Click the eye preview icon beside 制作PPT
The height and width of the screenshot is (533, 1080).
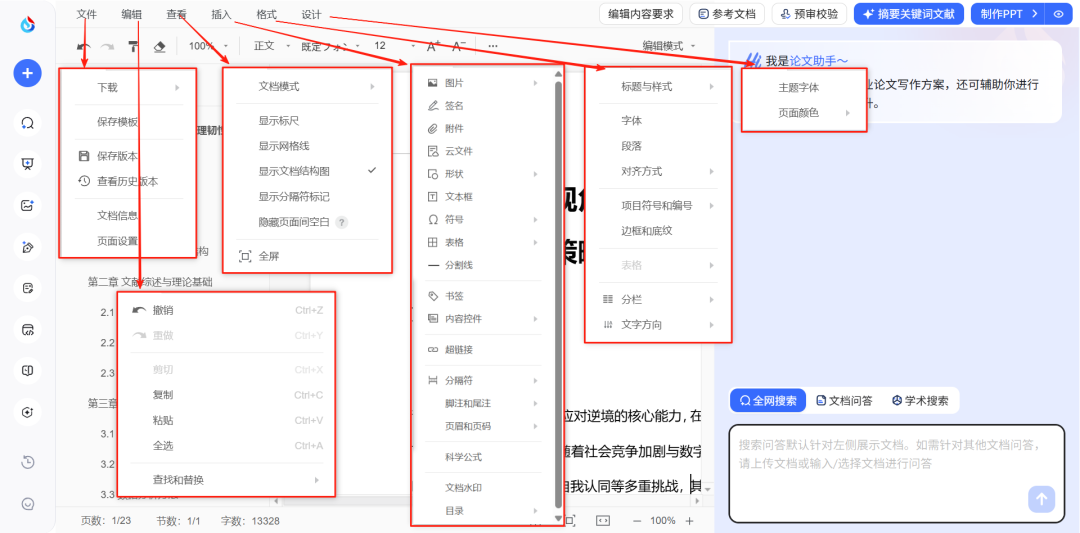coord(1058,14)
